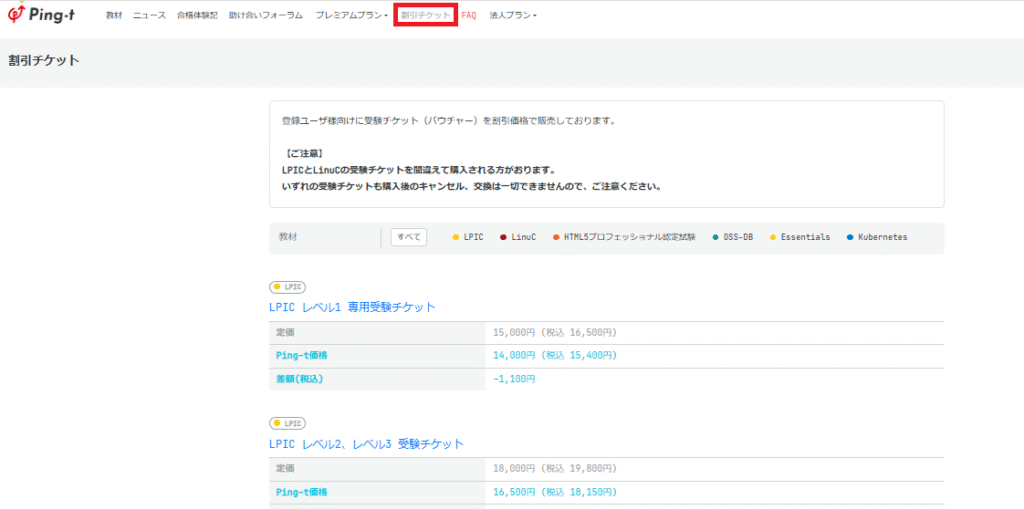The height and width of the screenshot is (510, 1024).
Task: Click LPIC badge above レベル2、レベル3 ticket
Action: (287, 423)
